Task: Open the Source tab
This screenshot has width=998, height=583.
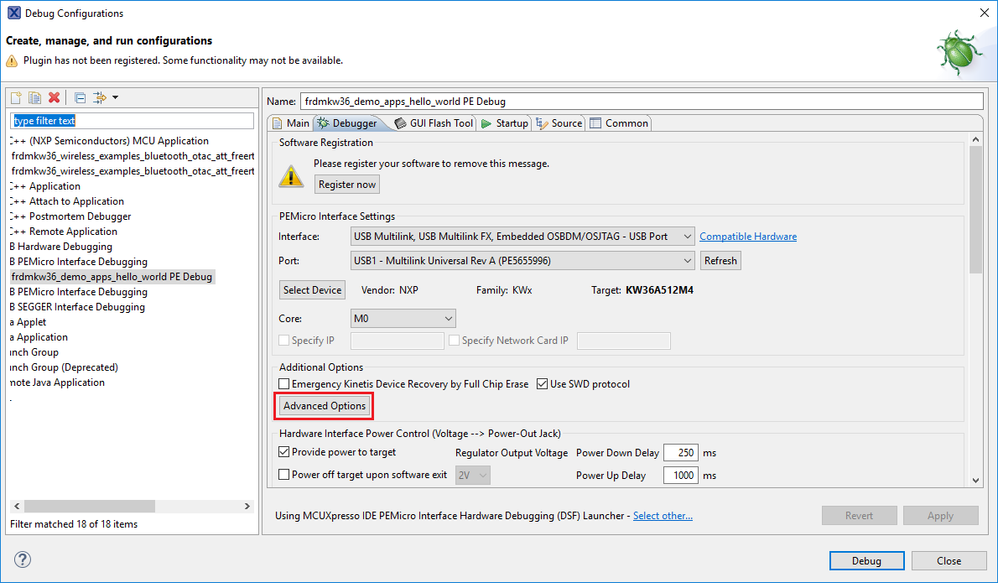Action: coord(559,123)
